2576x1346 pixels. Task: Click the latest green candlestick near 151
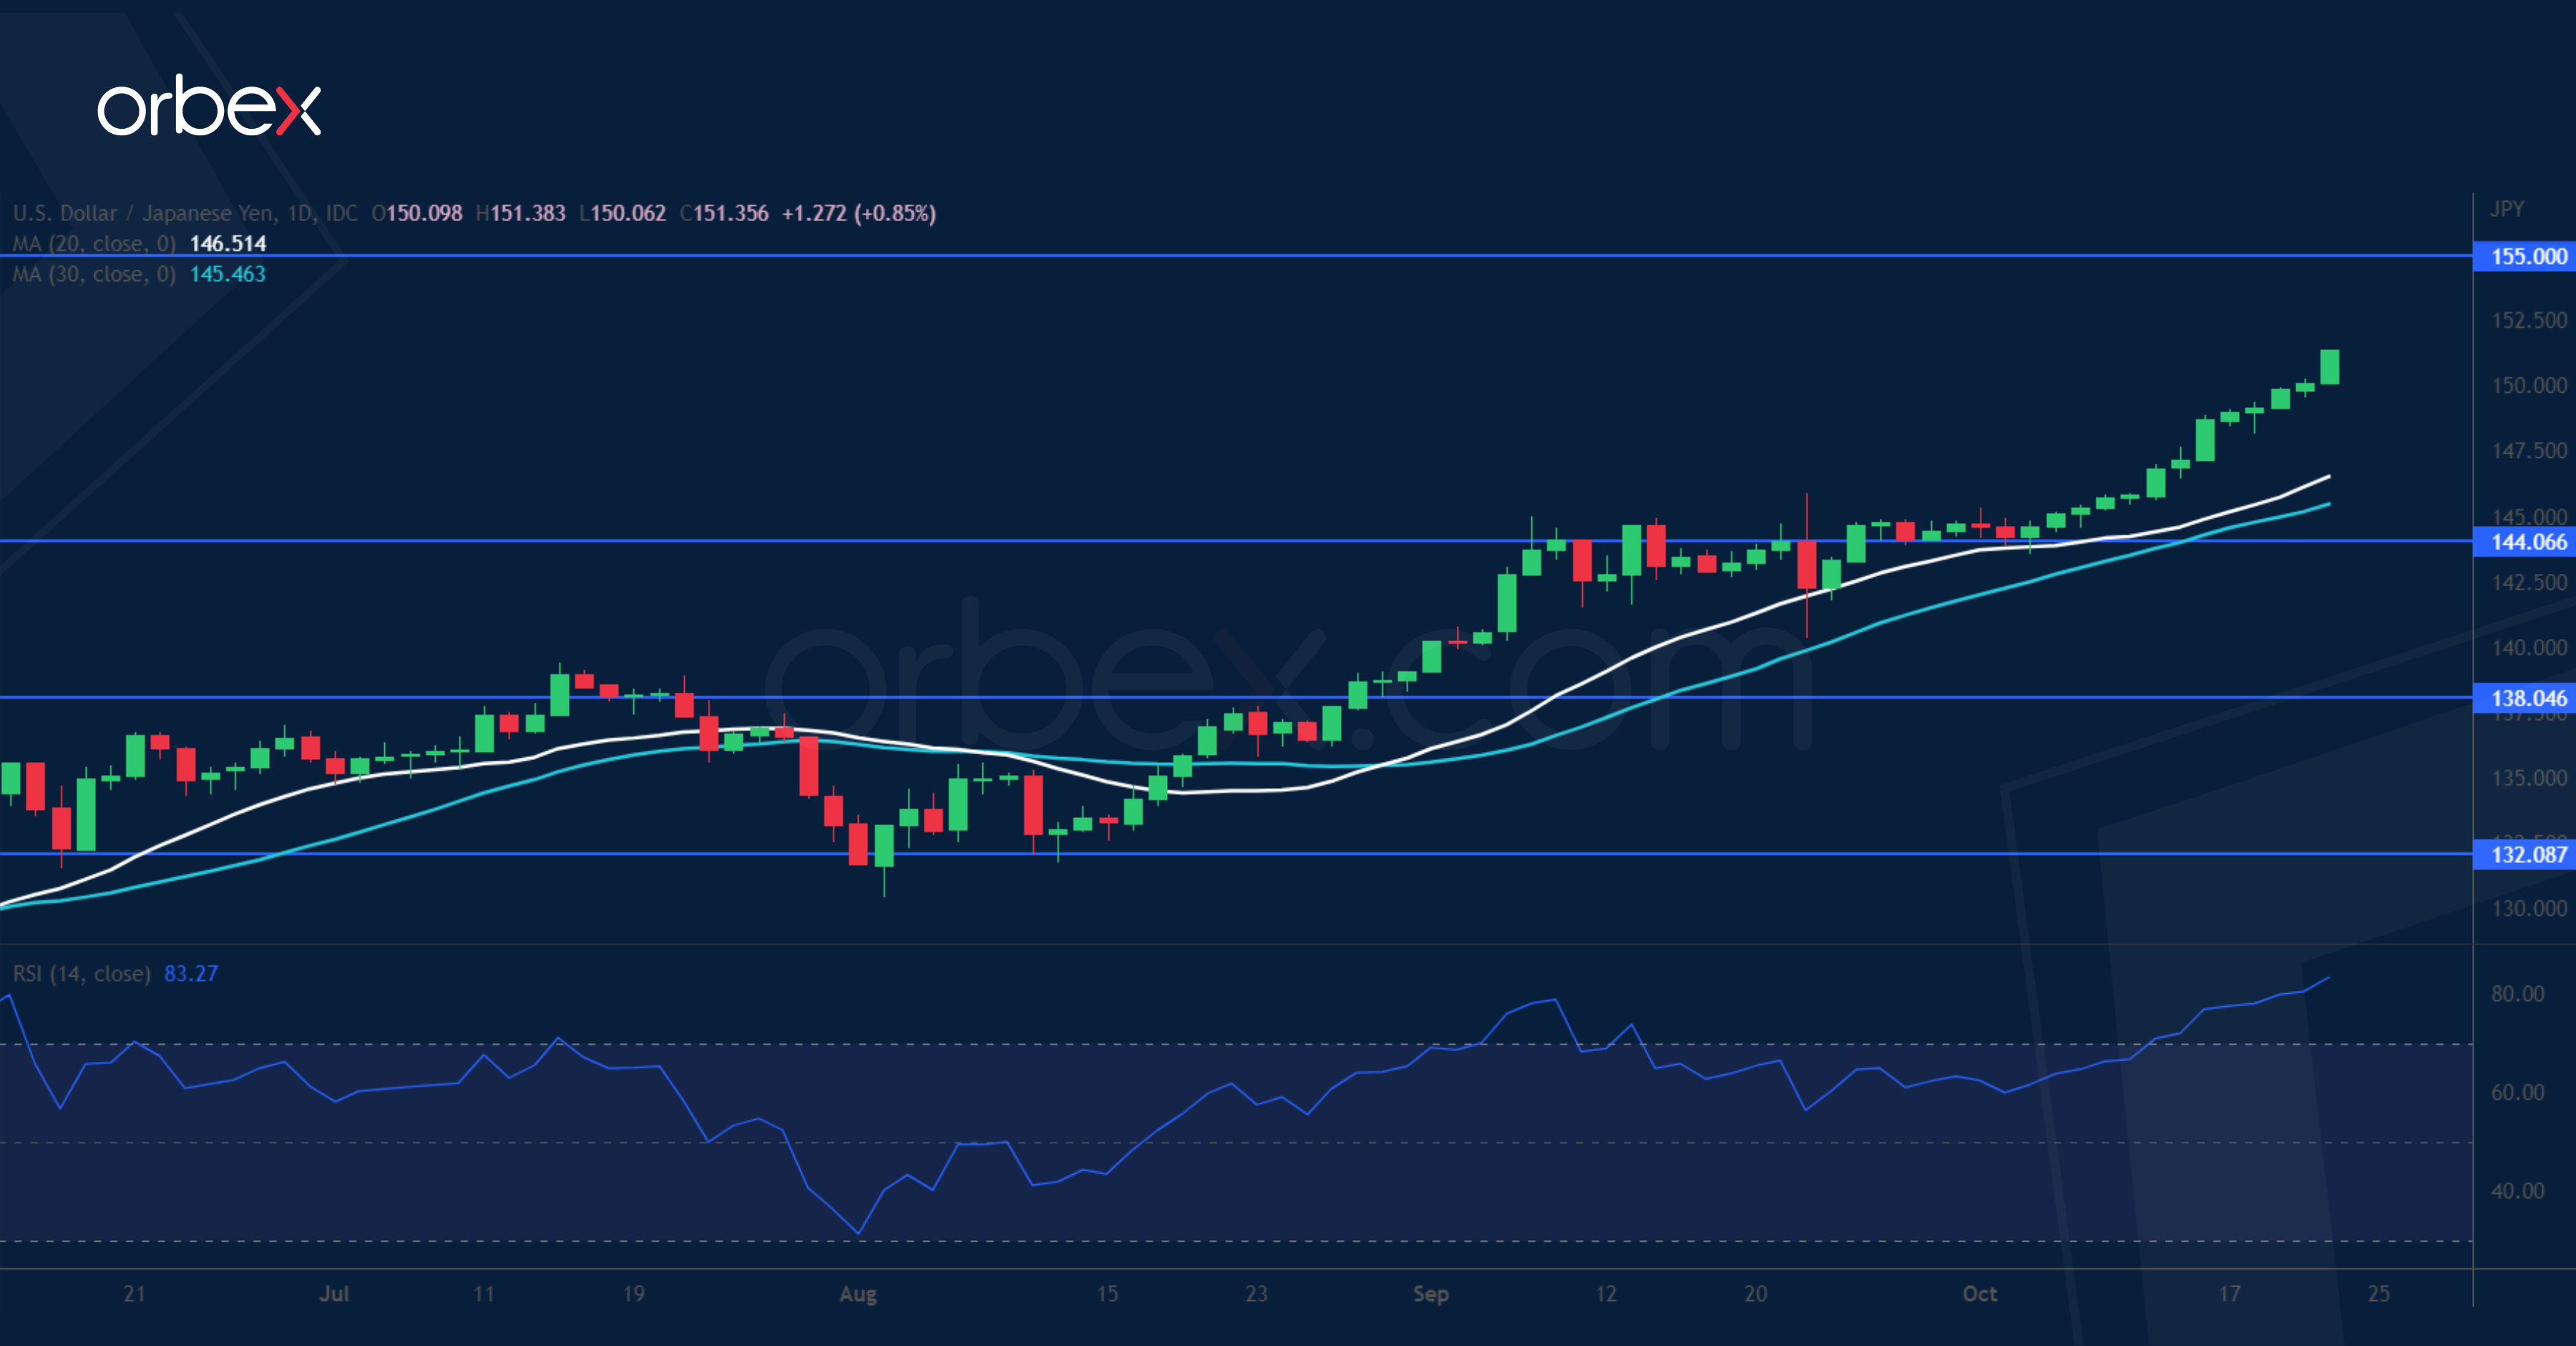point(2329,367)
